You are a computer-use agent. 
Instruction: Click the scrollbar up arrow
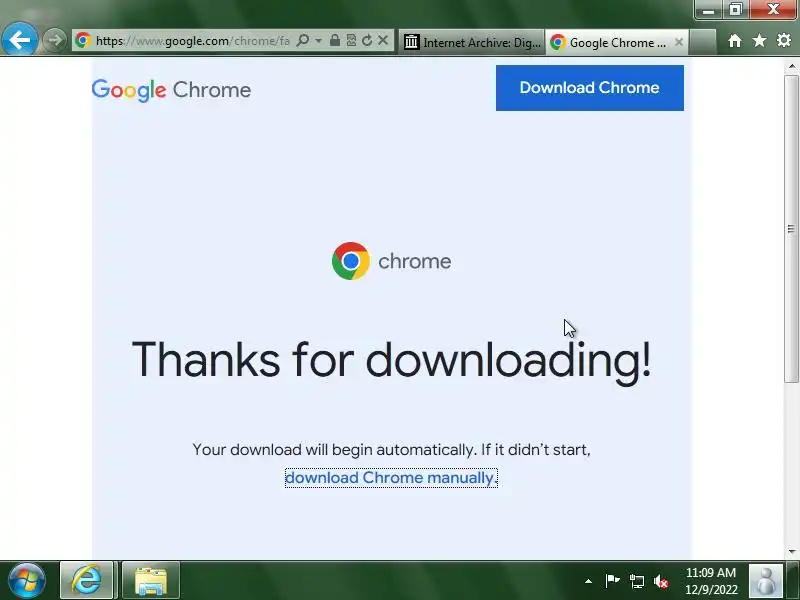791,66
